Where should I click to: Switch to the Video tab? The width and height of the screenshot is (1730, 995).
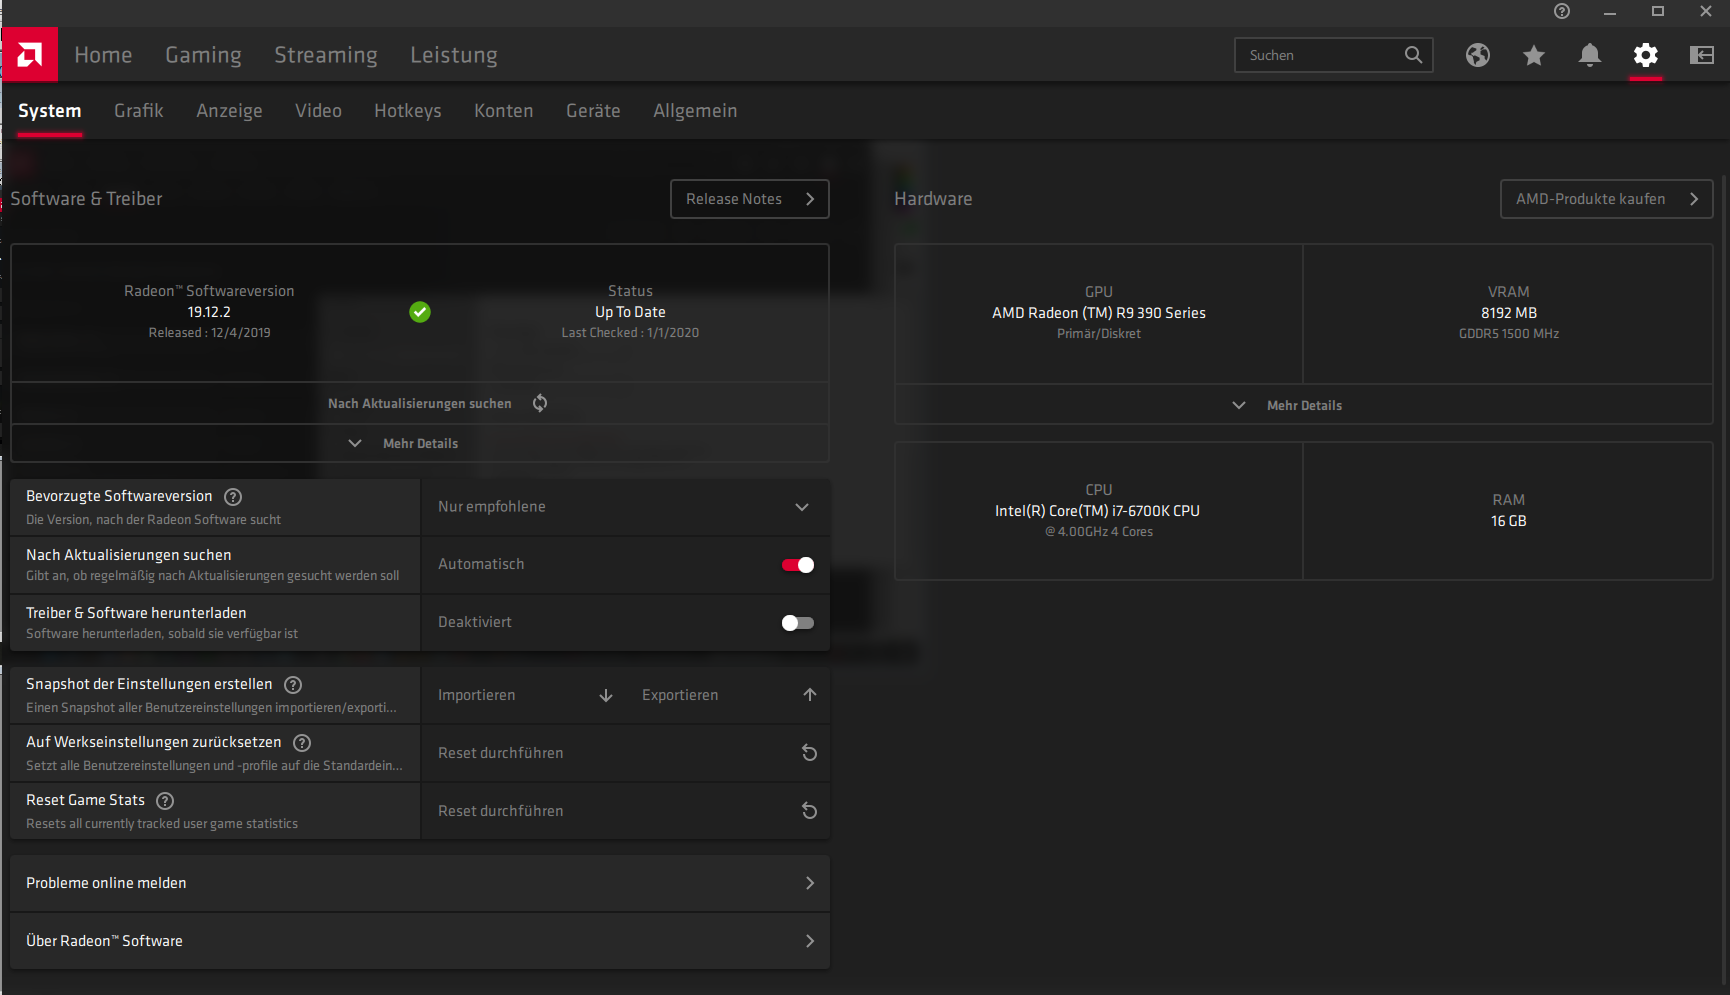coord(319,111)
